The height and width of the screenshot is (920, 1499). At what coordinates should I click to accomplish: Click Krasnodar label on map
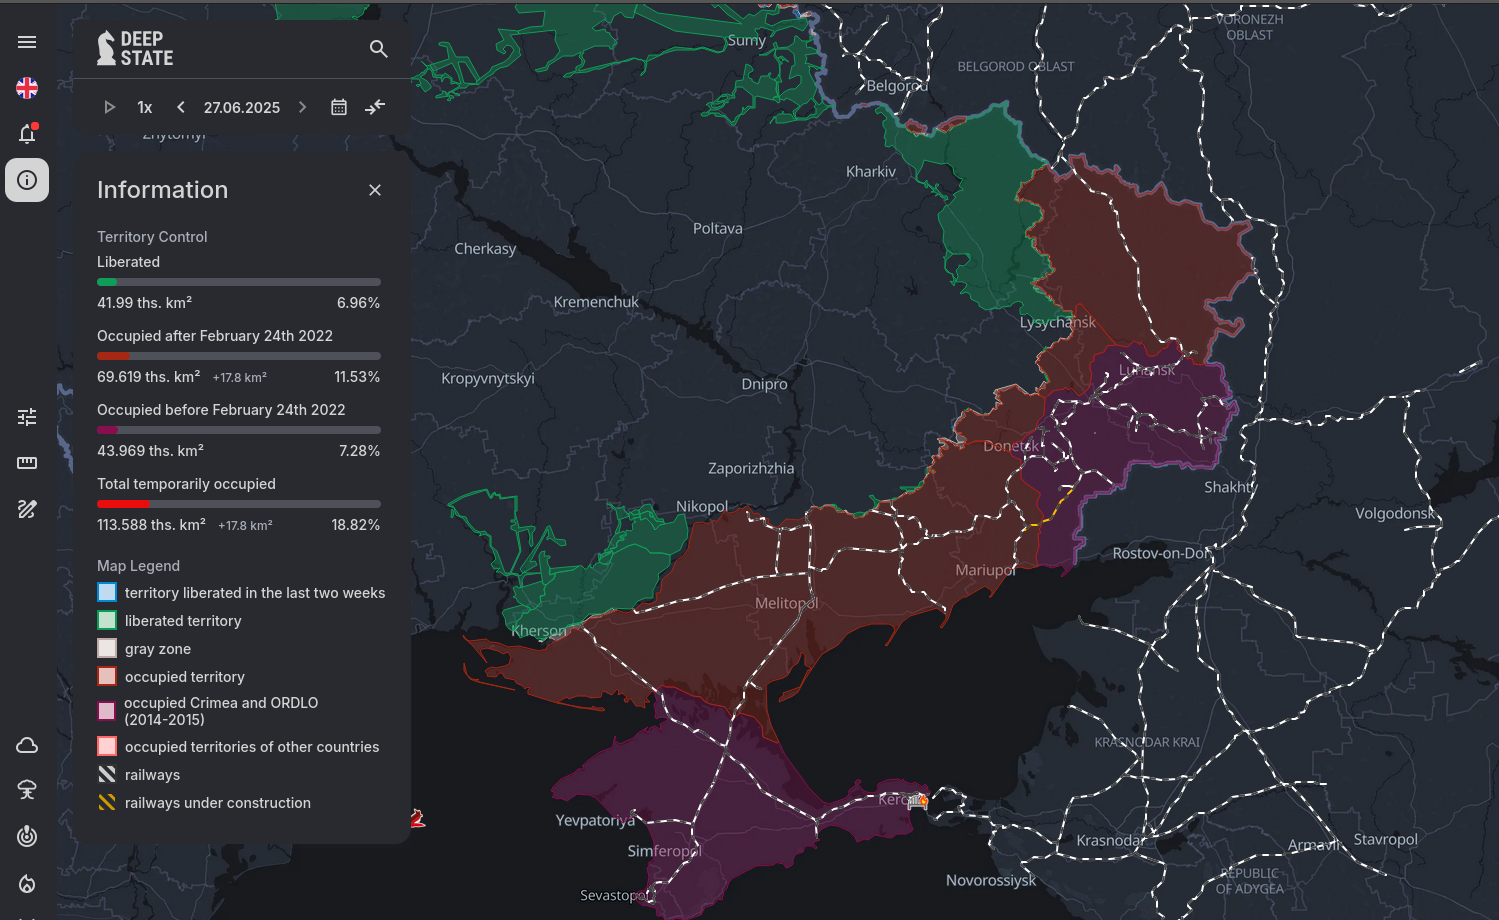[x=1110, y=840]
